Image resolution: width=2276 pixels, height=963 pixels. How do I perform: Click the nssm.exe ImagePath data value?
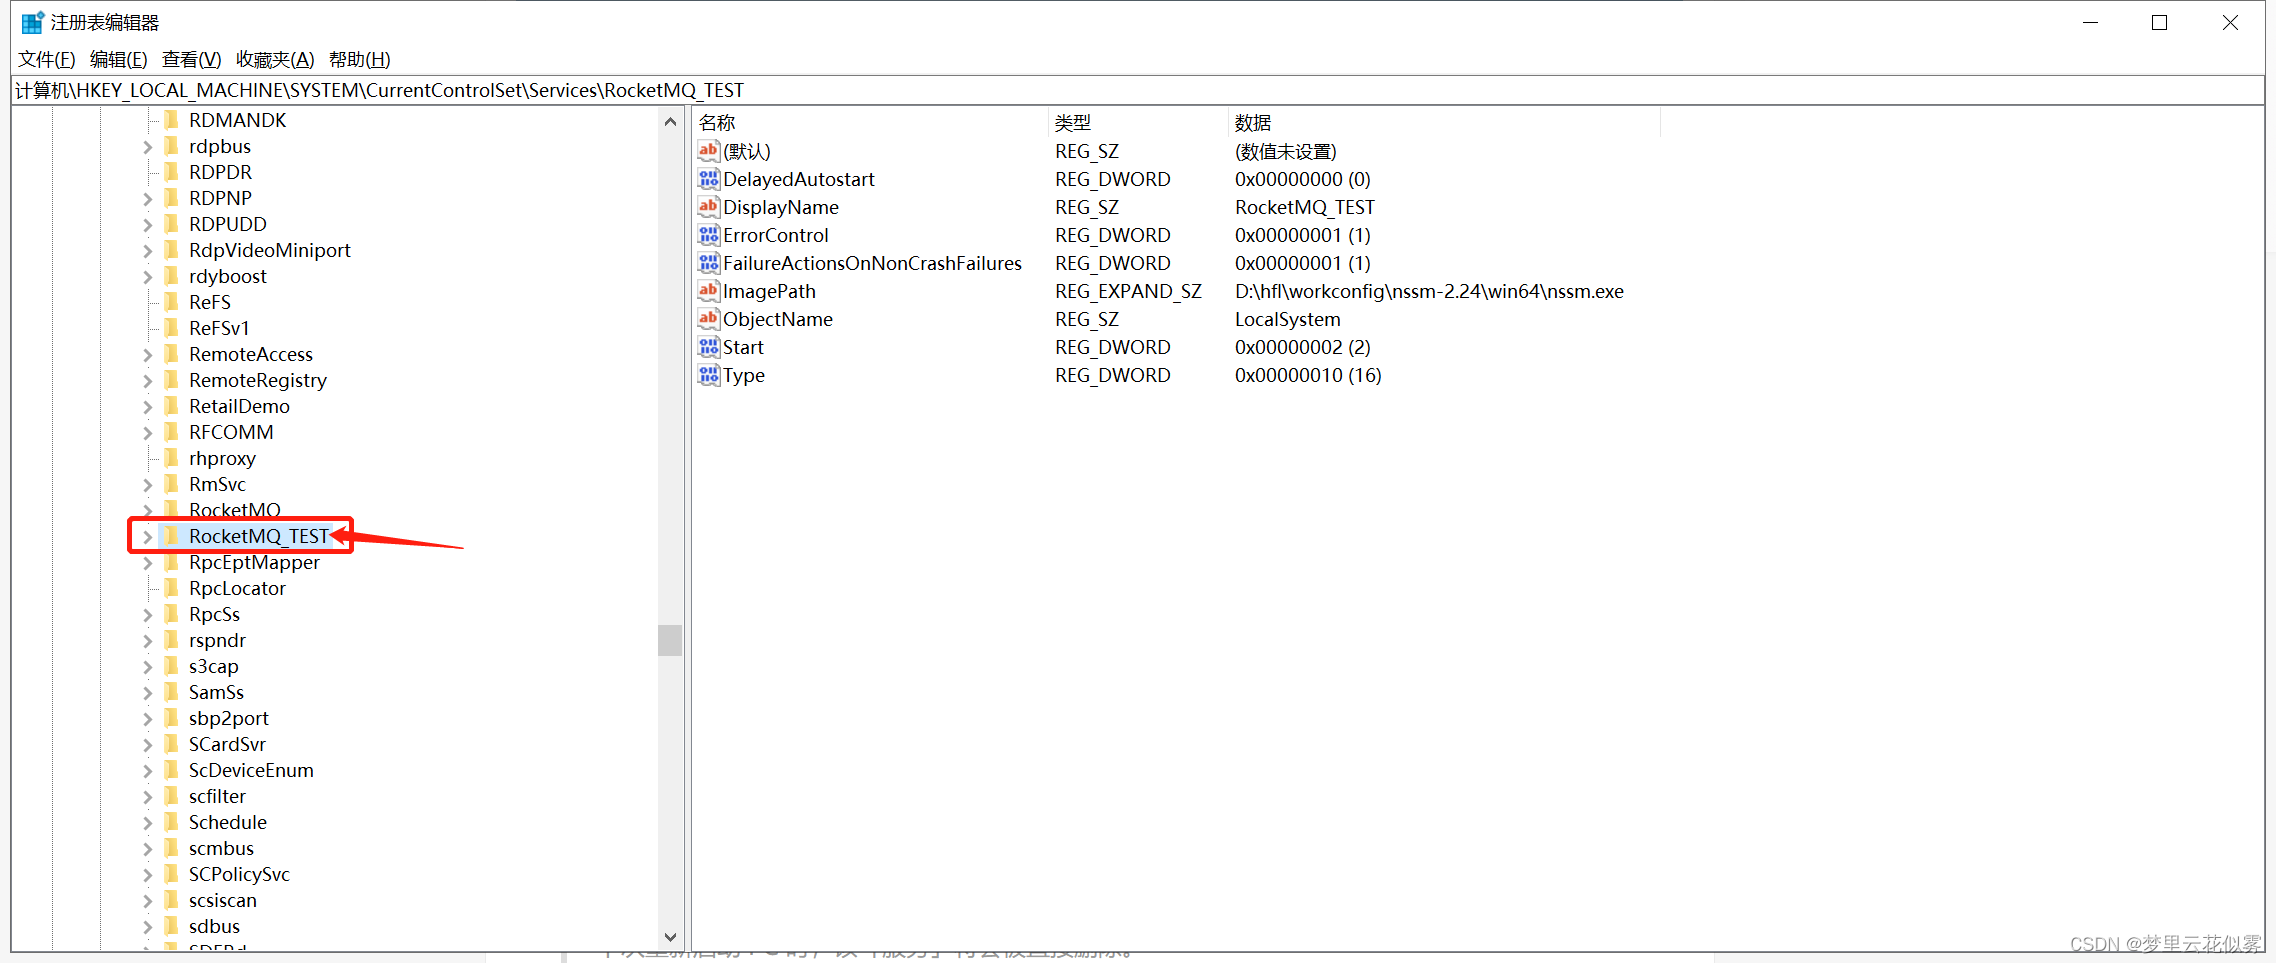(x=1429, y=291)
